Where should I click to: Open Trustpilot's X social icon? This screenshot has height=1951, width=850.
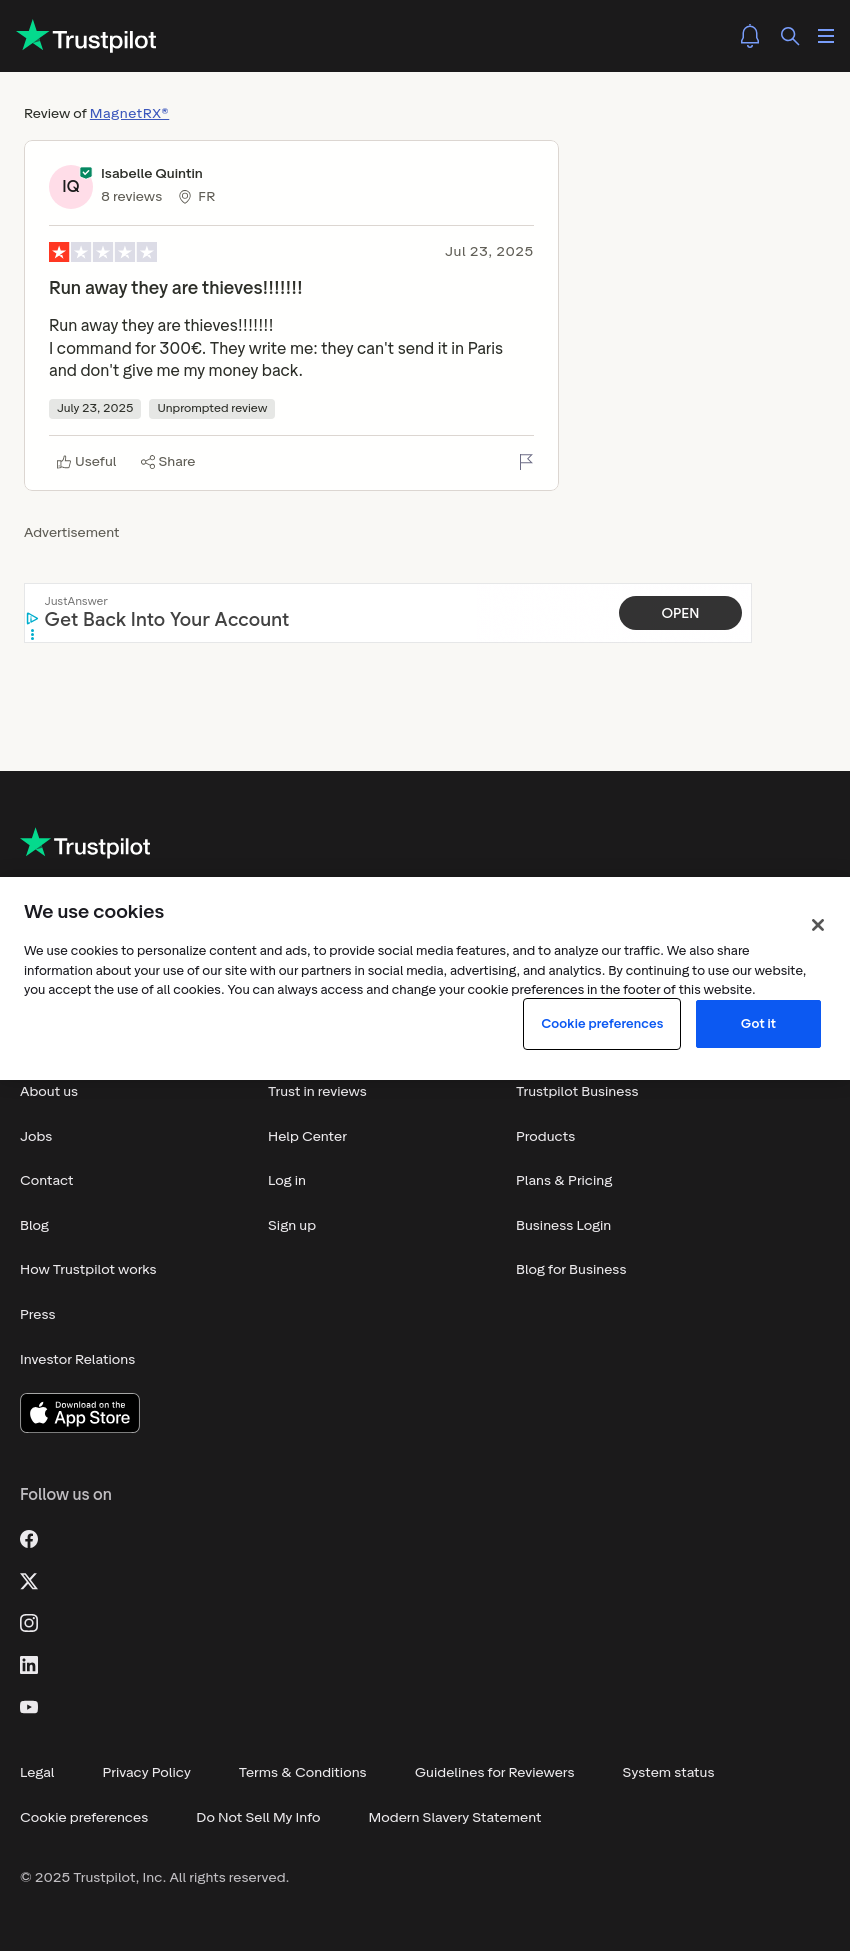click(x=29, y=1581)
